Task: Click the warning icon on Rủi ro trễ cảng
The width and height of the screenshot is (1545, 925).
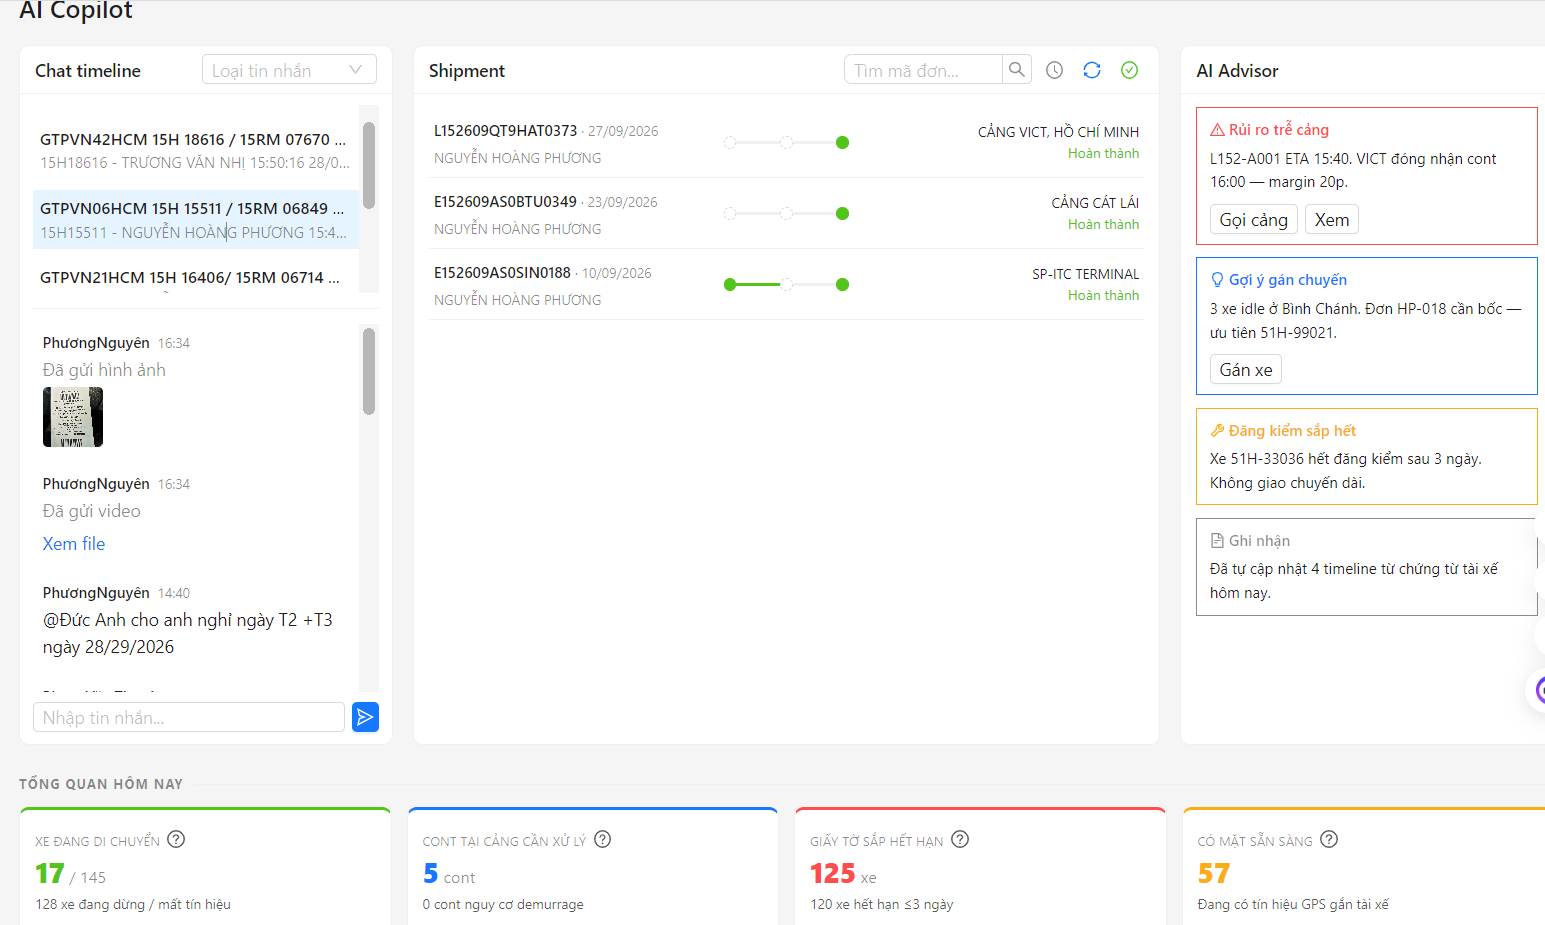Action: click(1217, 130)
